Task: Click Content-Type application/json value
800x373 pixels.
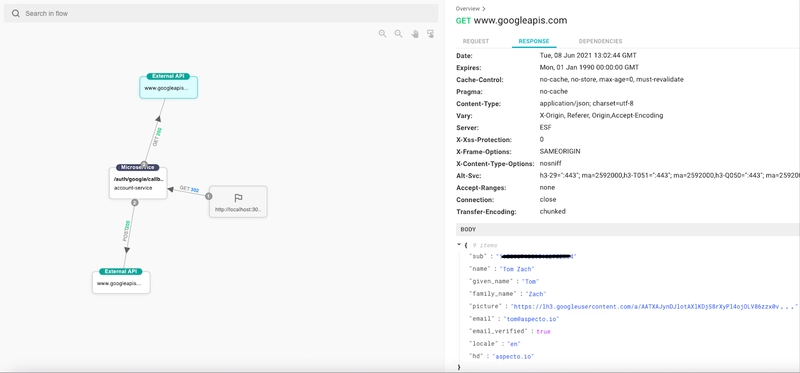Action: [x=586, y=104]
